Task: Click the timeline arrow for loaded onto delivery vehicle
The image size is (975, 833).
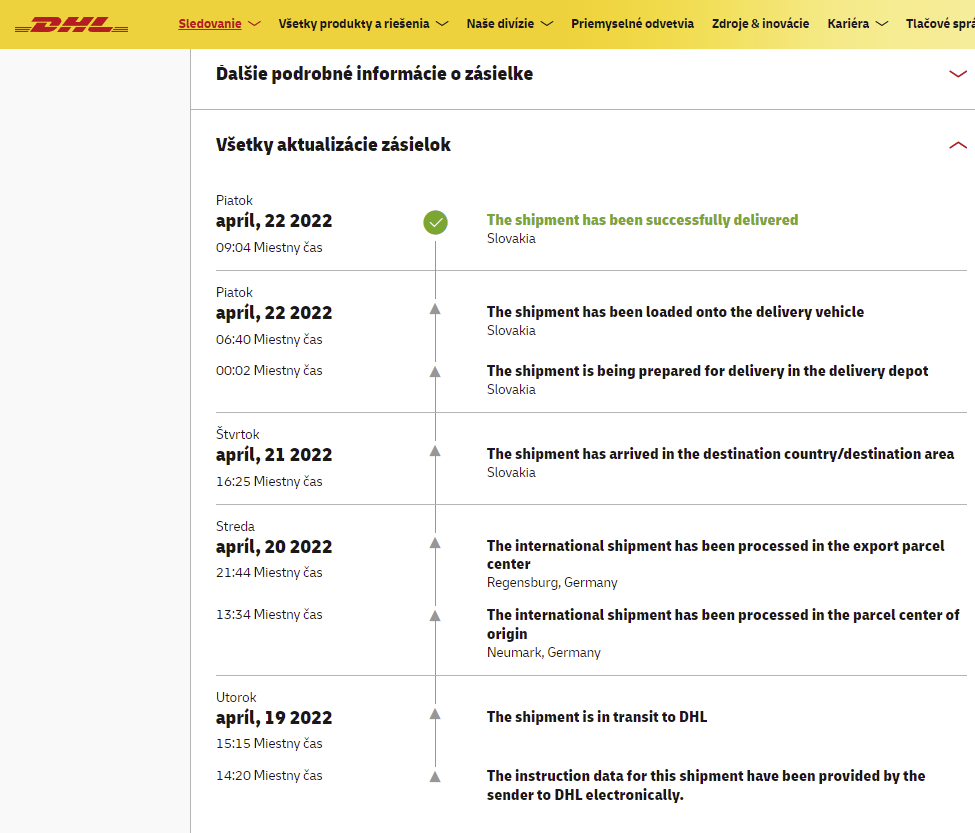Action: (x=435, y=310)
